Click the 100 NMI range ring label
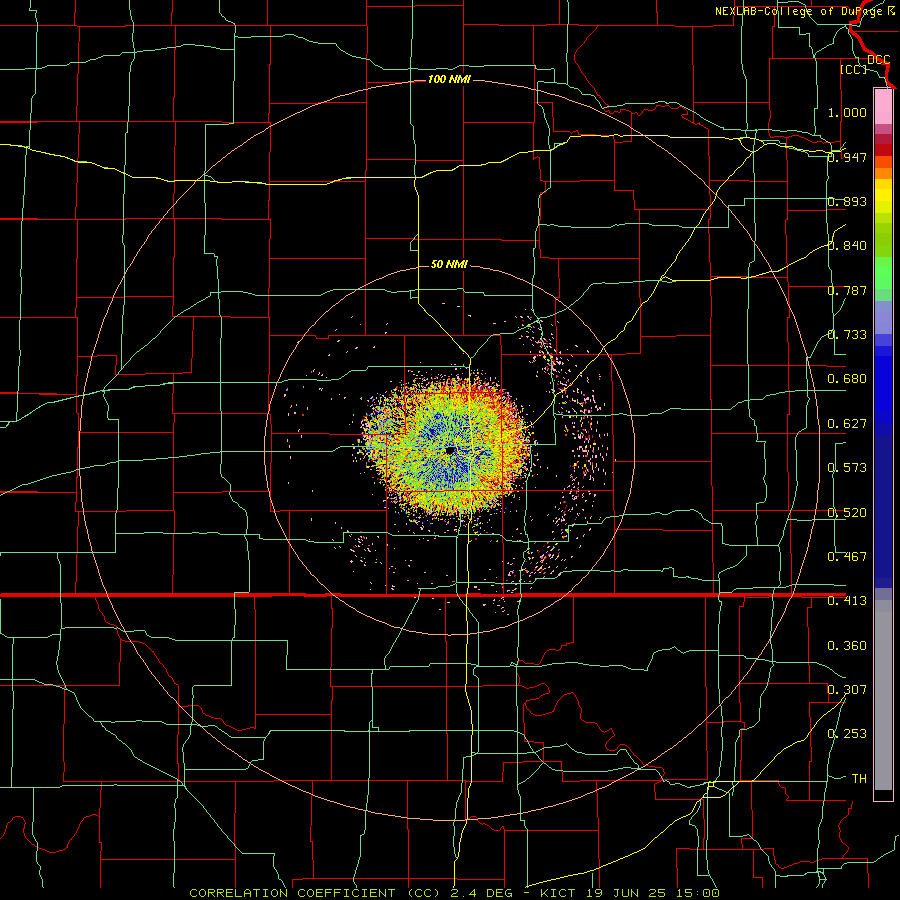The width and height of the screenshot is (900, 900). 449,79
